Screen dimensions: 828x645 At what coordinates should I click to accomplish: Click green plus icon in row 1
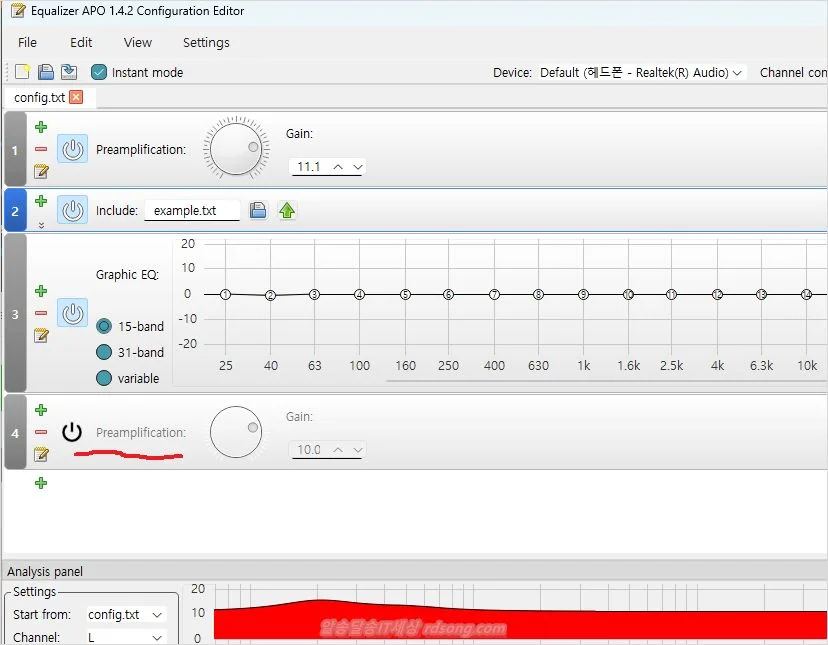41,127
